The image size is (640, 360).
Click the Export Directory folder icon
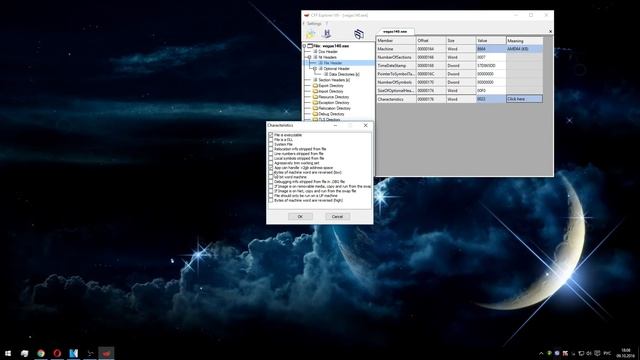315,86
